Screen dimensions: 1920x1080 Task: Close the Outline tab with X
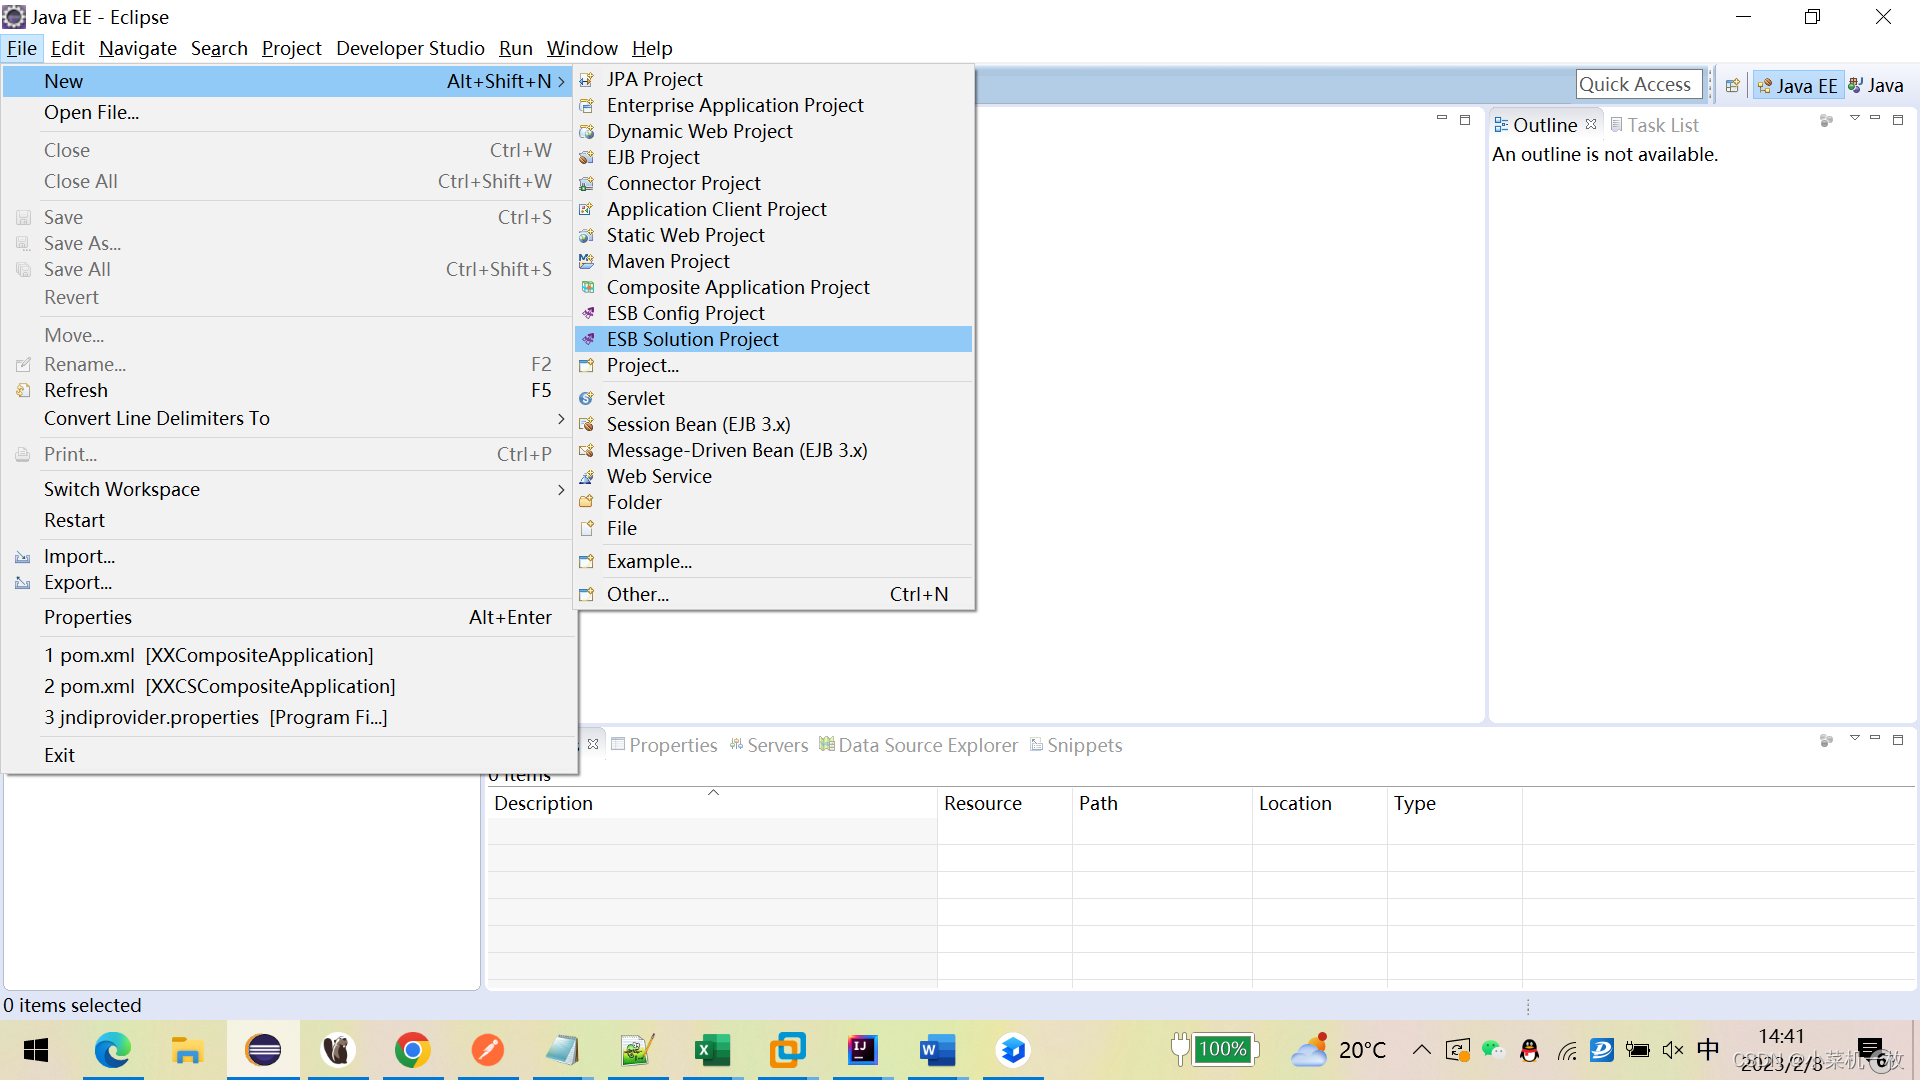point(1591,124)
